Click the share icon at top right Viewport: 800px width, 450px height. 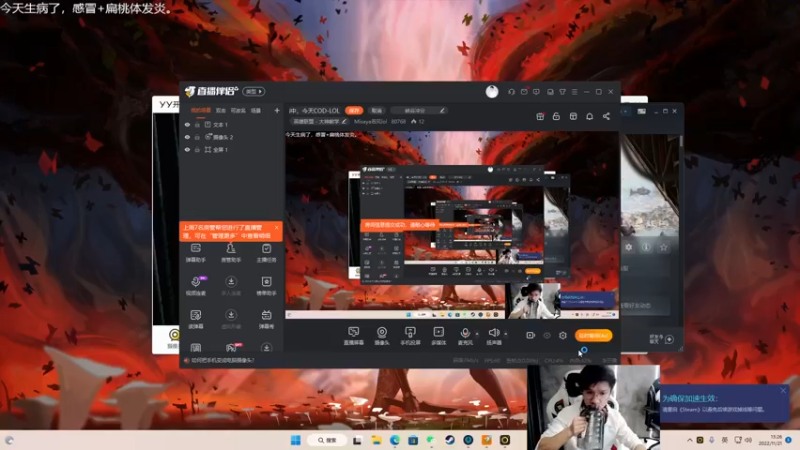pyautogui.click(x=606, y=116)
